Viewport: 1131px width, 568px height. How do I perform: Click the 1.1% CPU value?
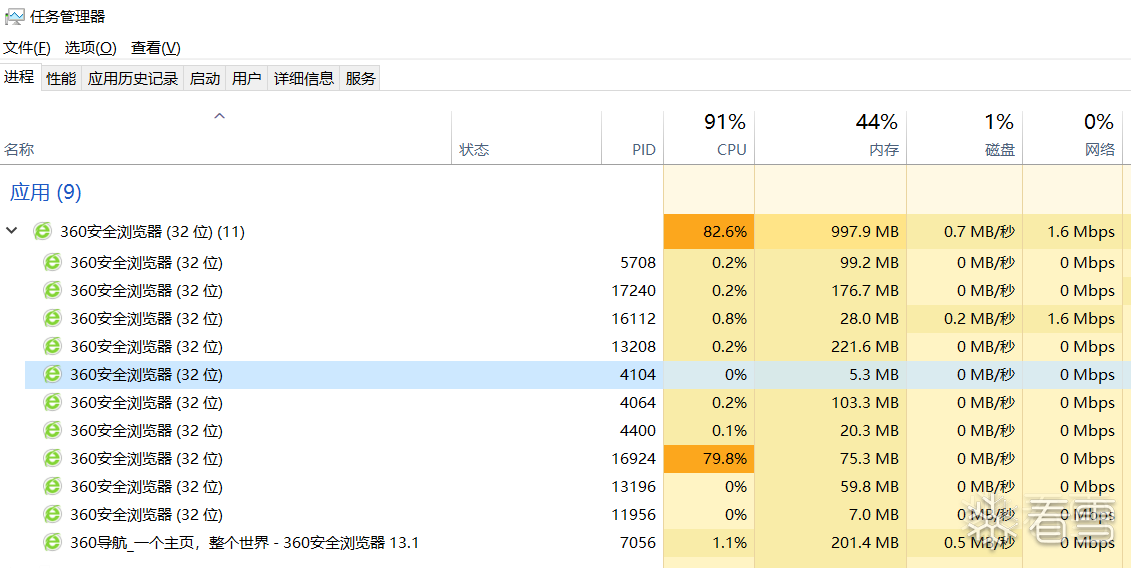[x=729, y=542]
